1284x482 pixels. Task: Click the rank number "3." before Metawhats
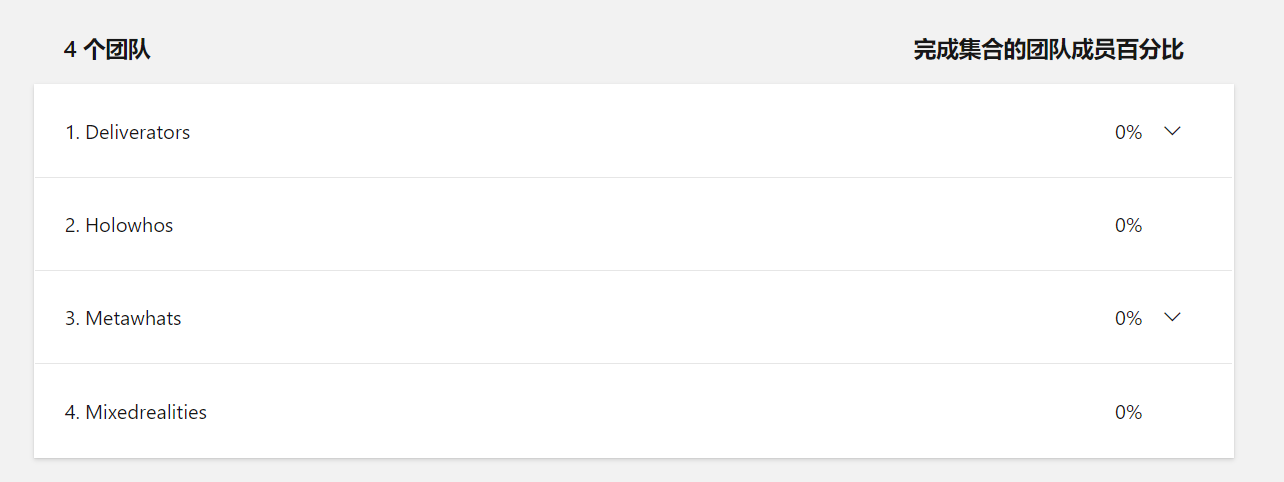pyautogui.click(x=72, y=318)
